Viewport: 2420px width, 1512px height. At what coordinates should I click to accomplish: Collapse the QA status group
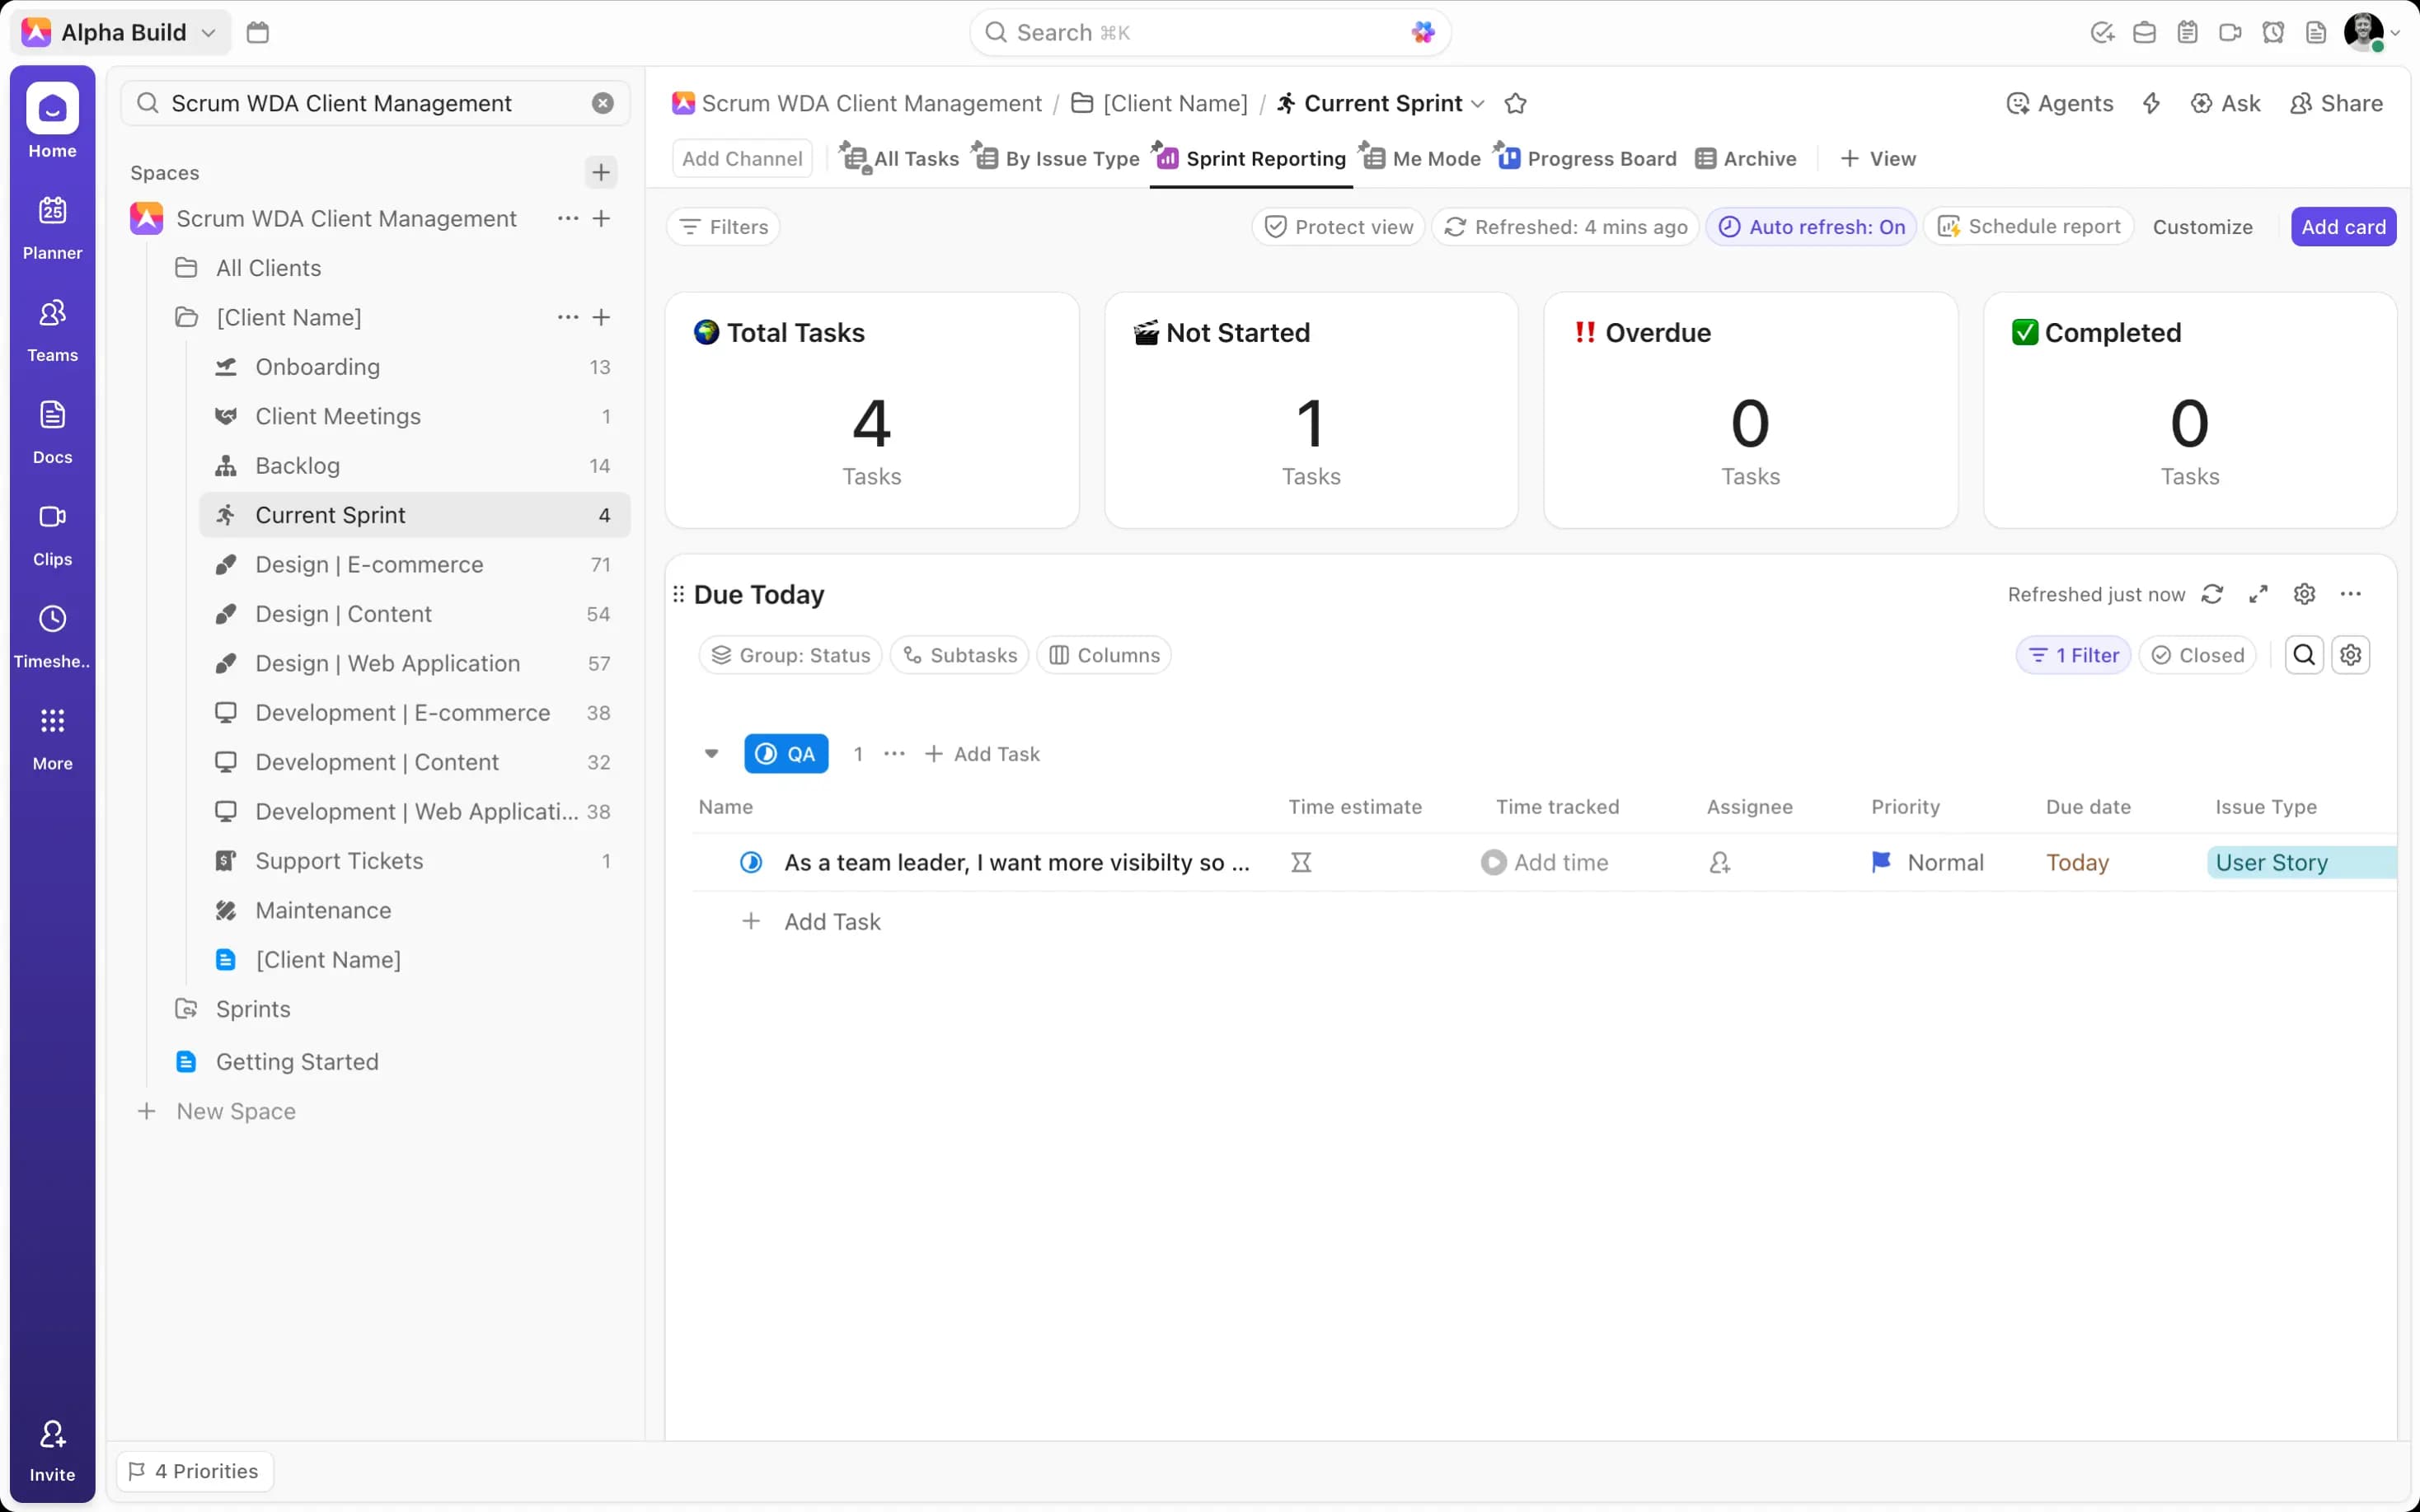point(711,754)
